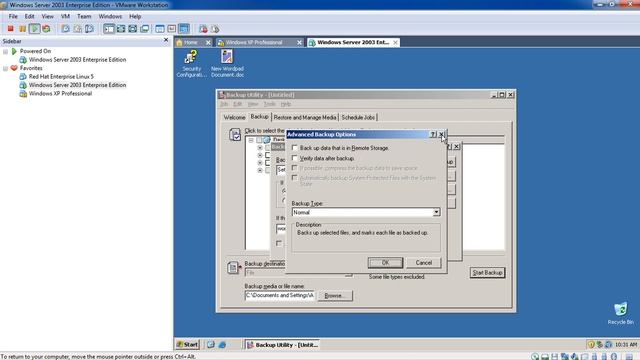Viewport: 640px width, 360px height.
Task: Click the Revert to Snapshot toolbar icon
Action: coord(77,29)
